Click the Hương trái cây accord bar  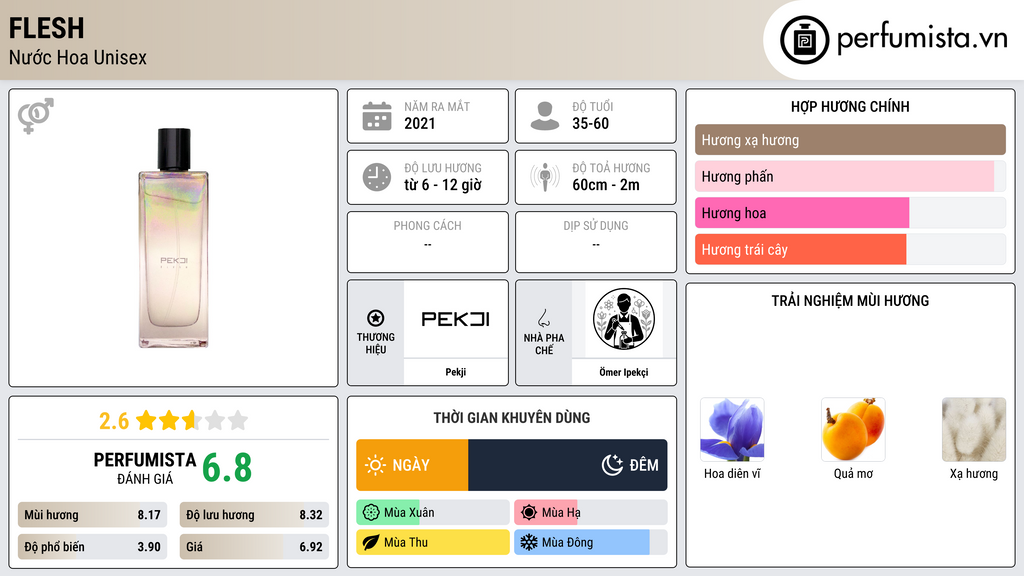[850, 249]
